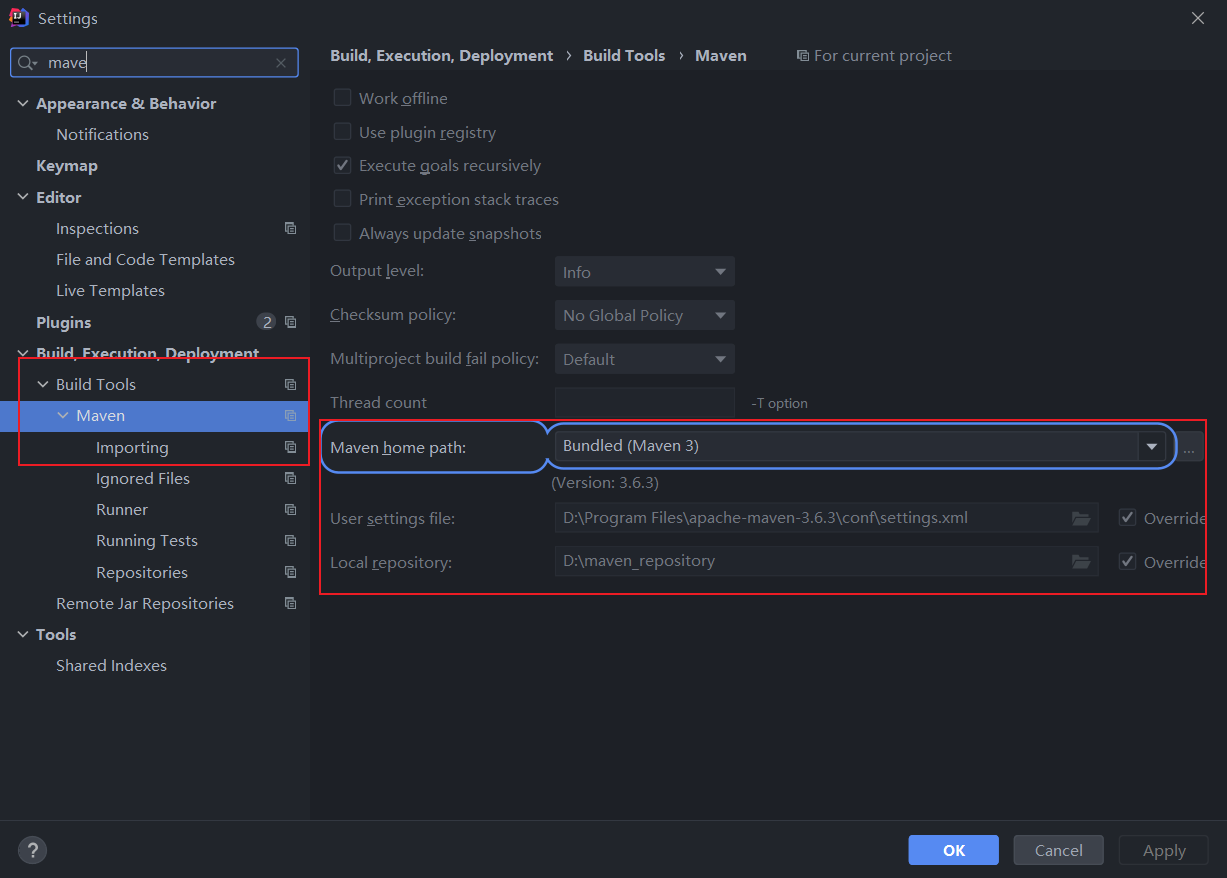
Task: Click the browse button for Maven home path
Action: (x=1189, y=447)
